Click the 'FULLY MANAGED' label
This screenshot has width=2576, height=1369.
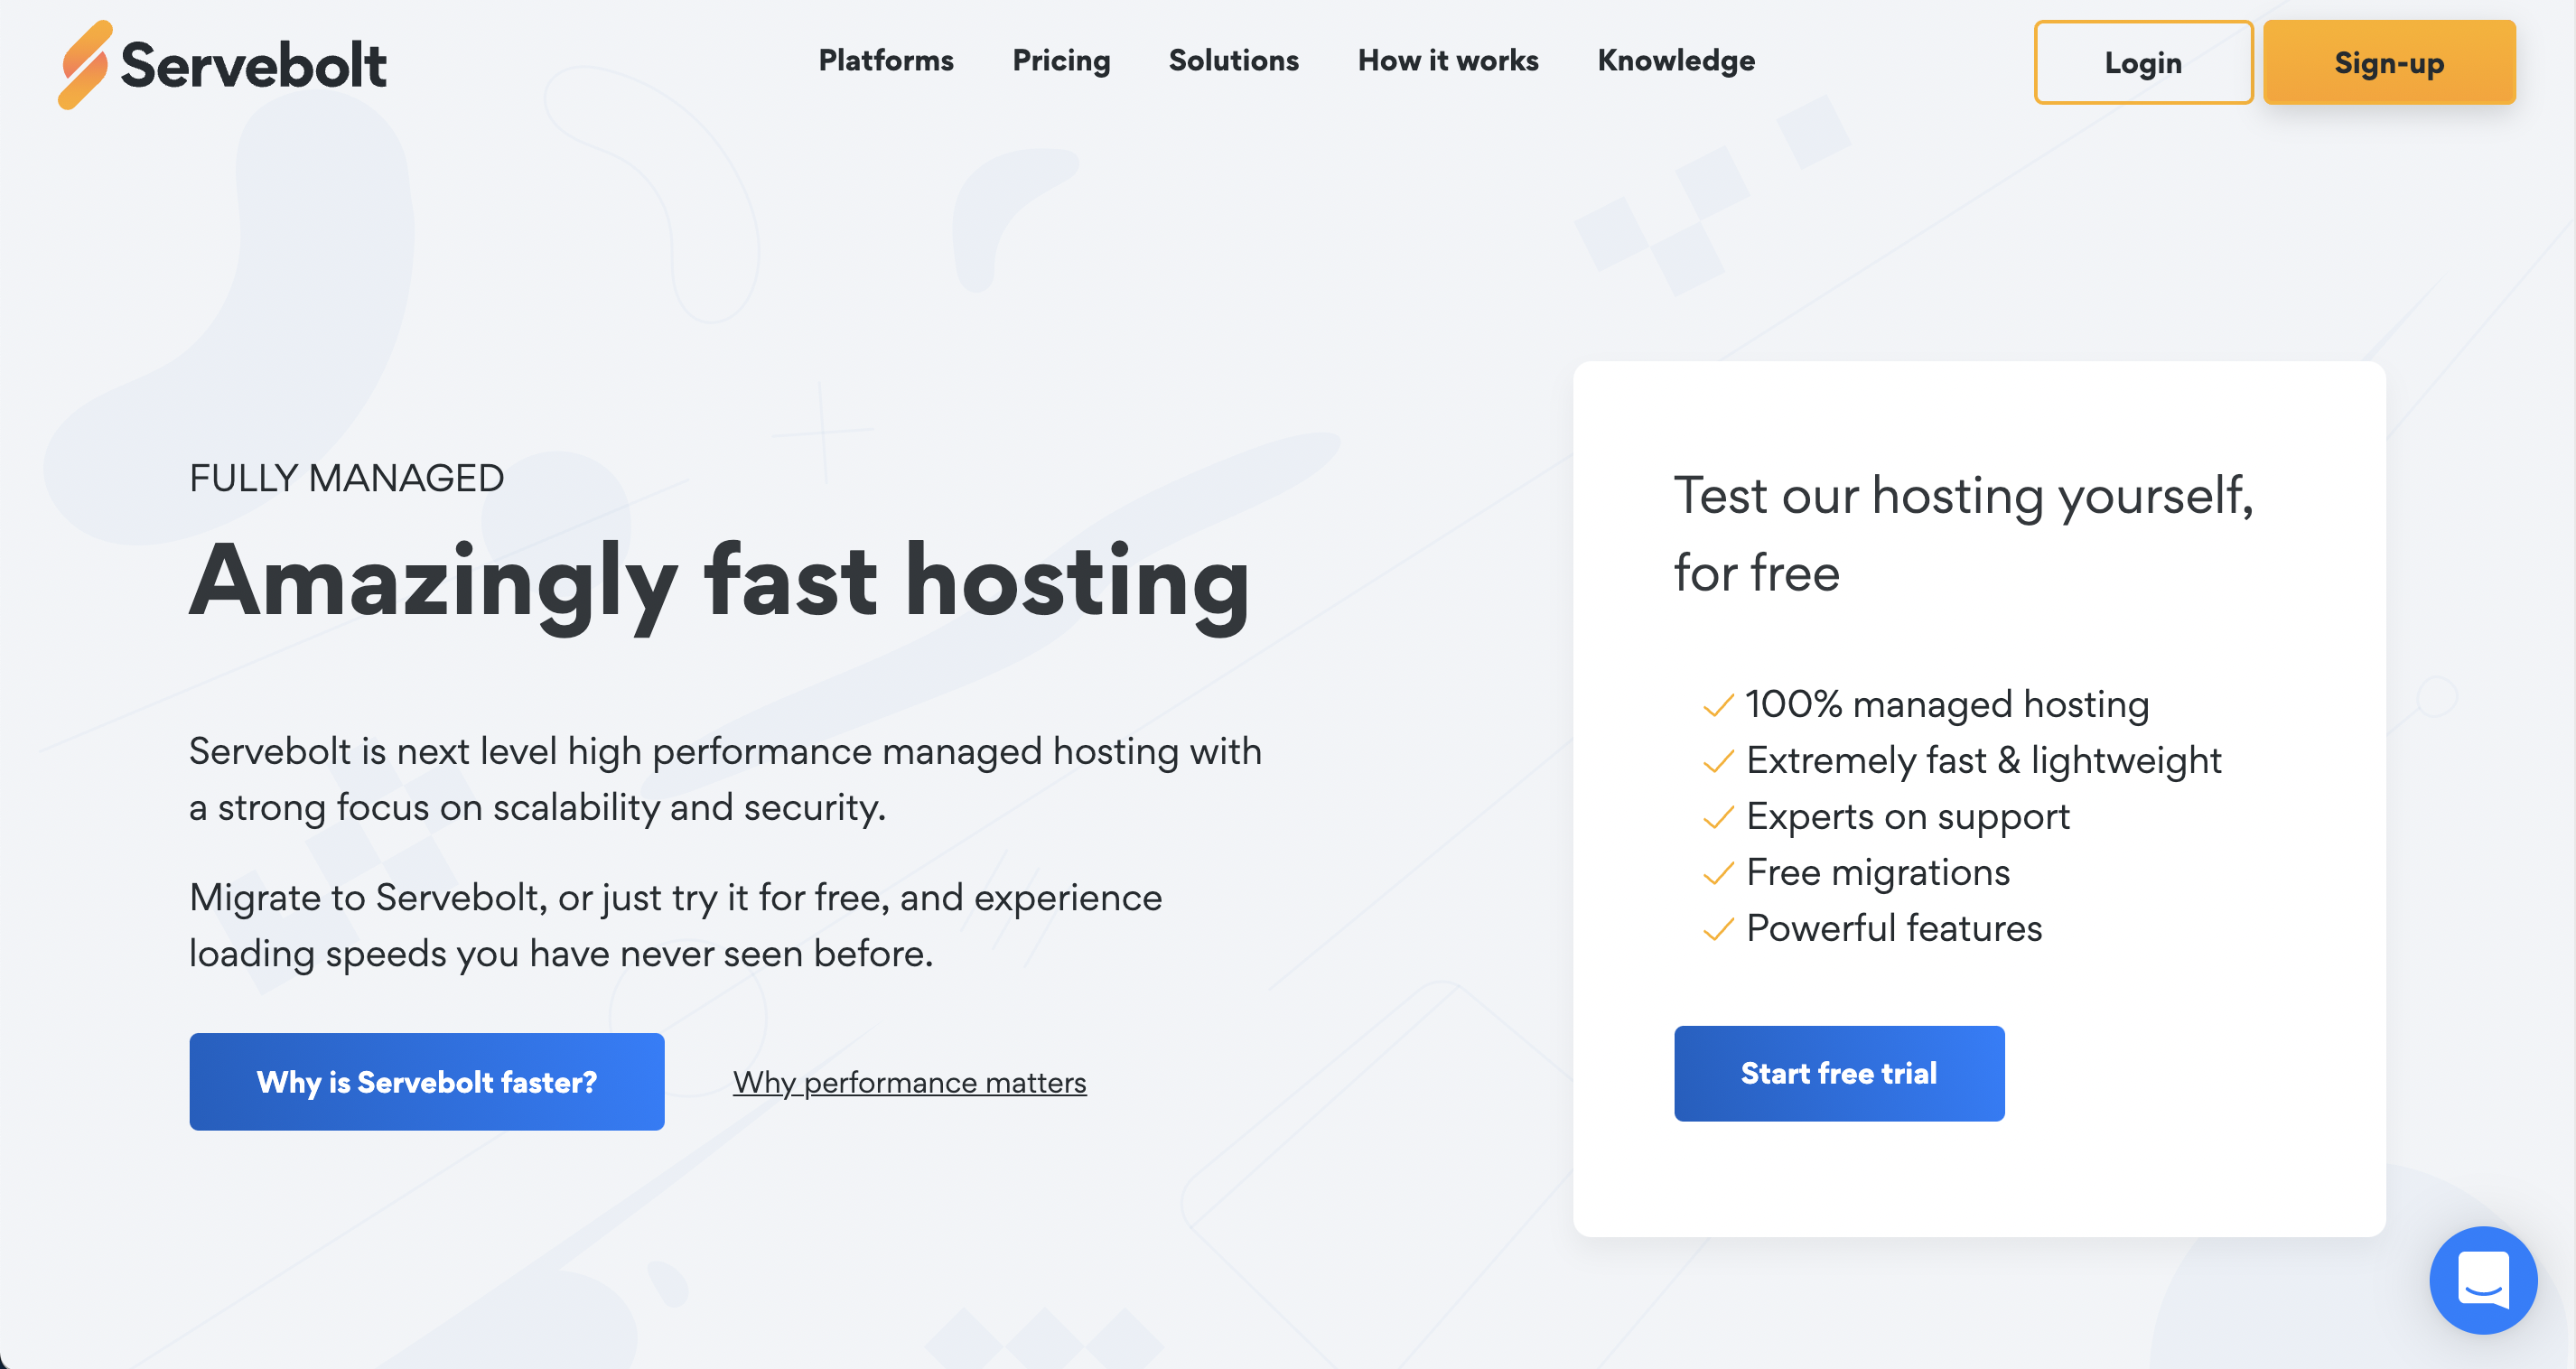coord(346,478)
